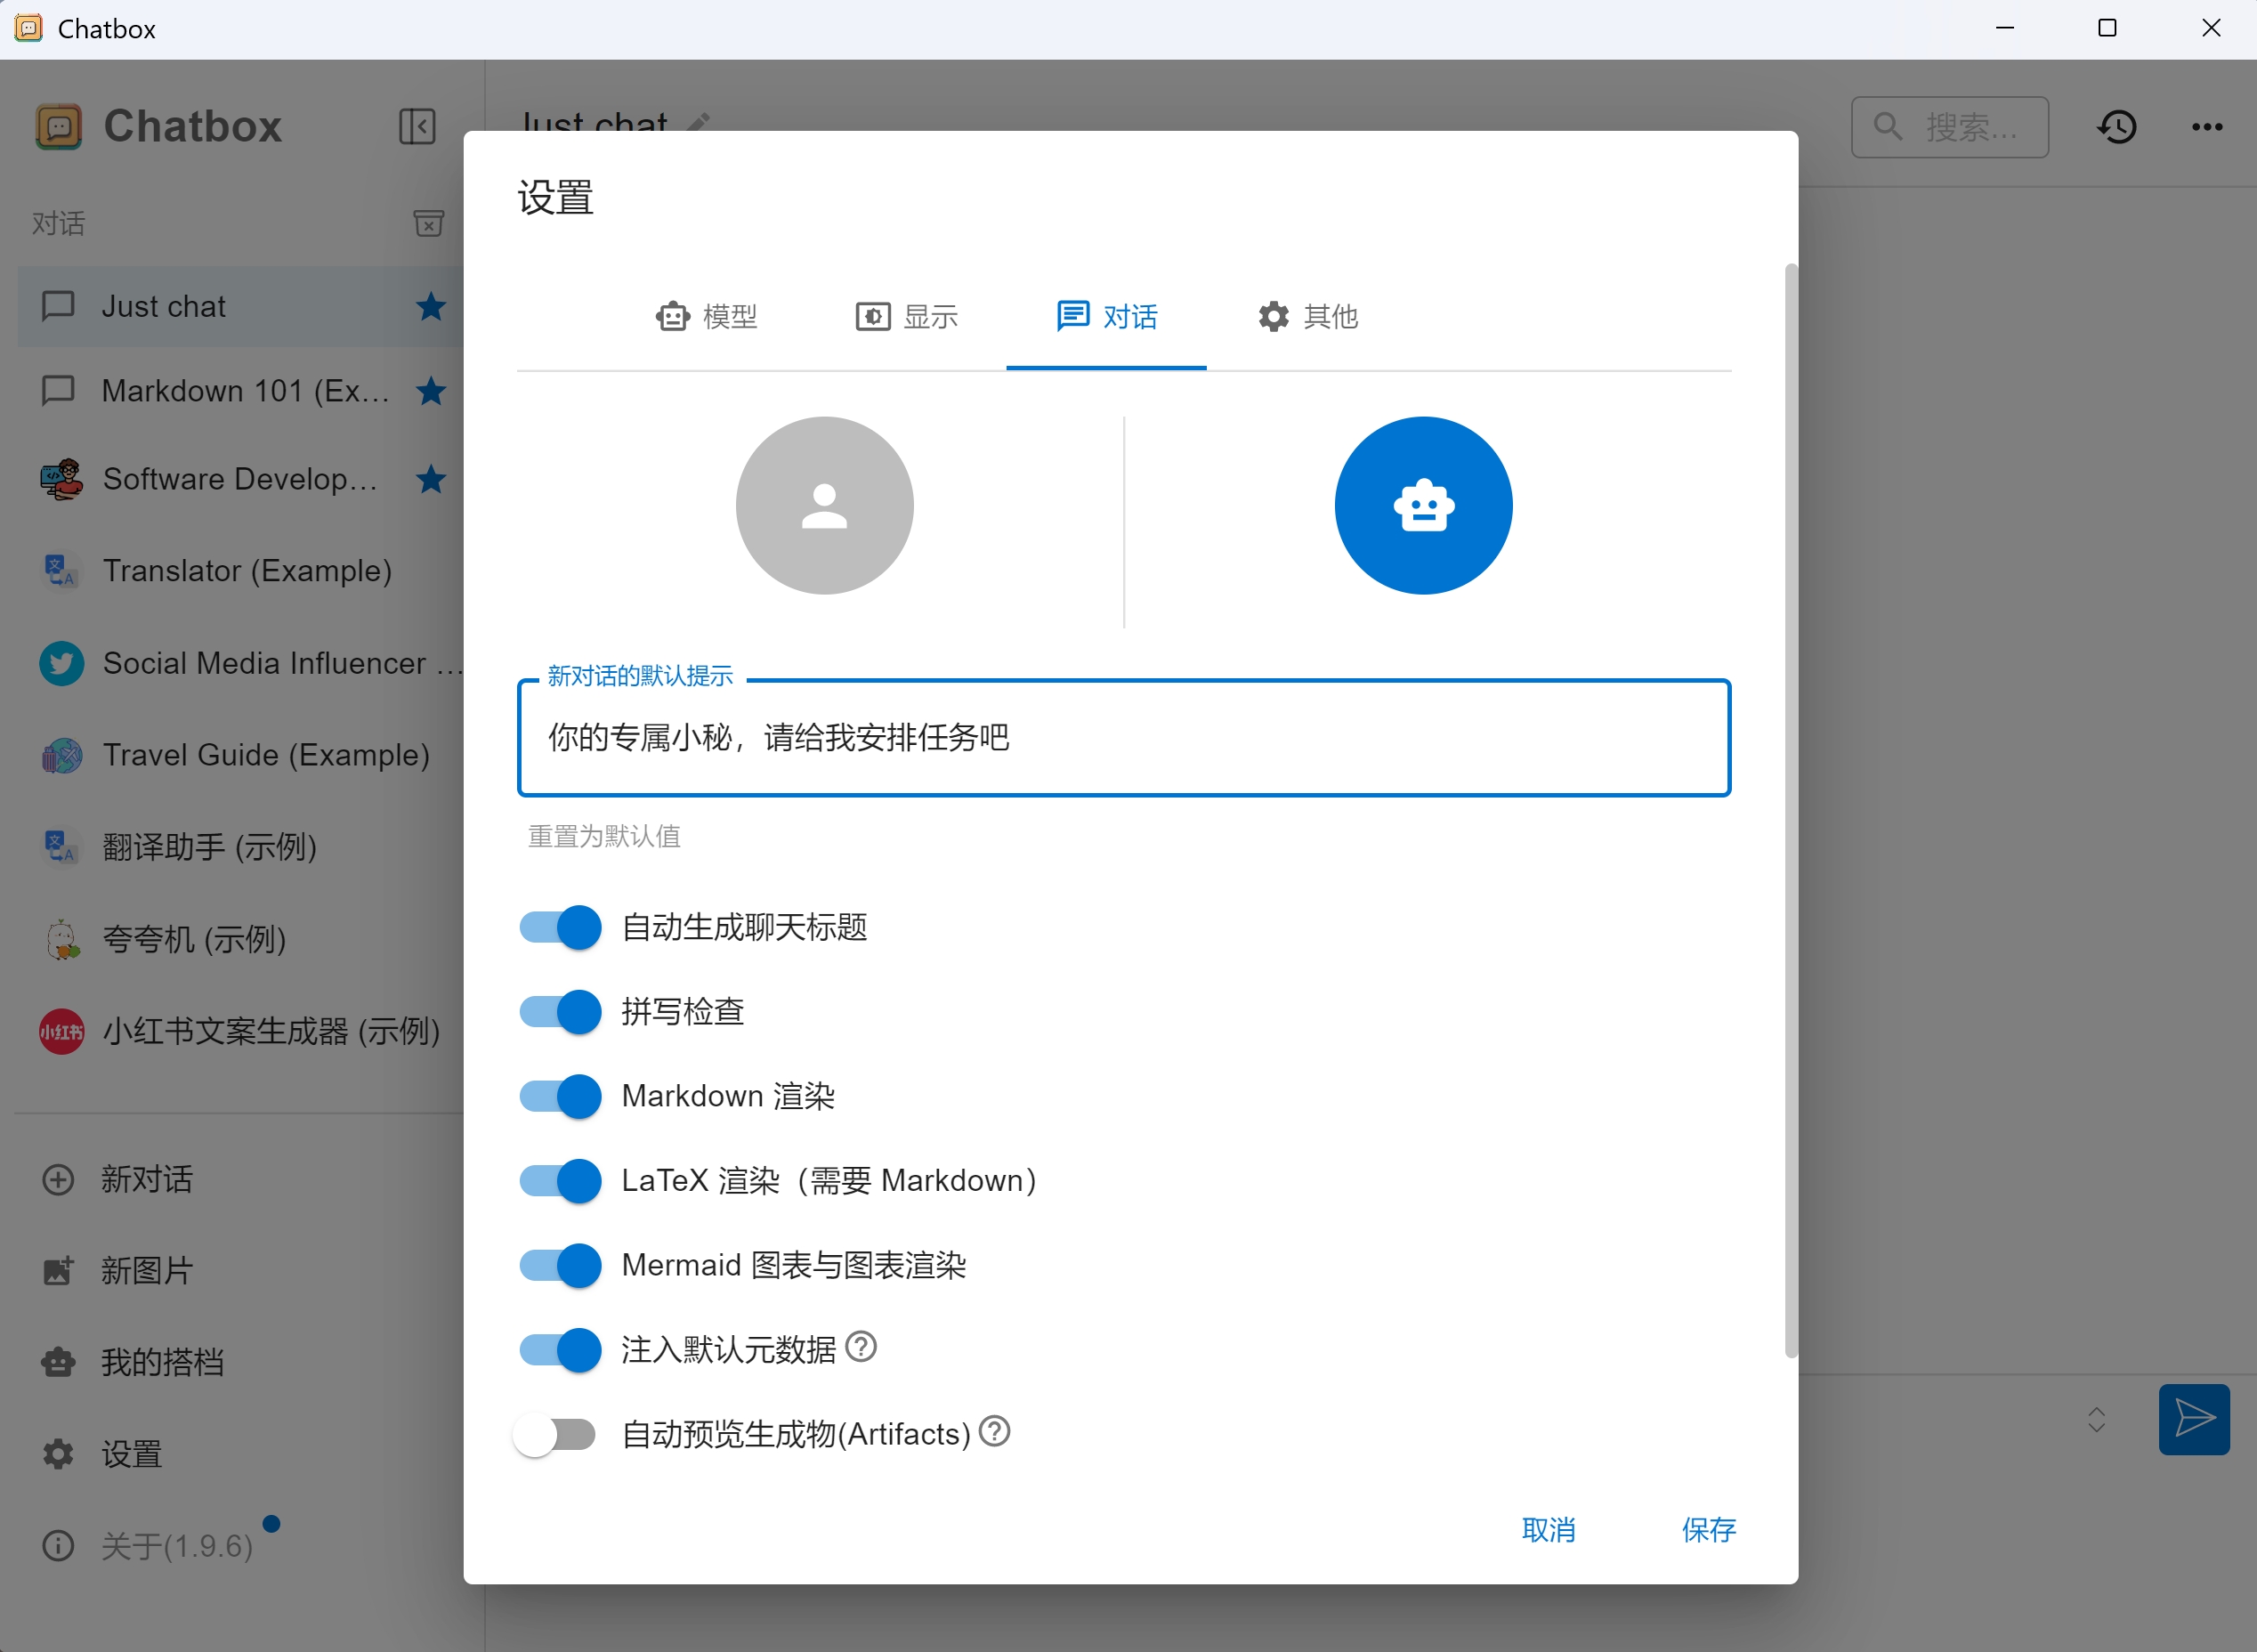Screen dimensions: 2257x1652
Task: Collapse the sidebar with the panel icon
Action: coord(417,127)
